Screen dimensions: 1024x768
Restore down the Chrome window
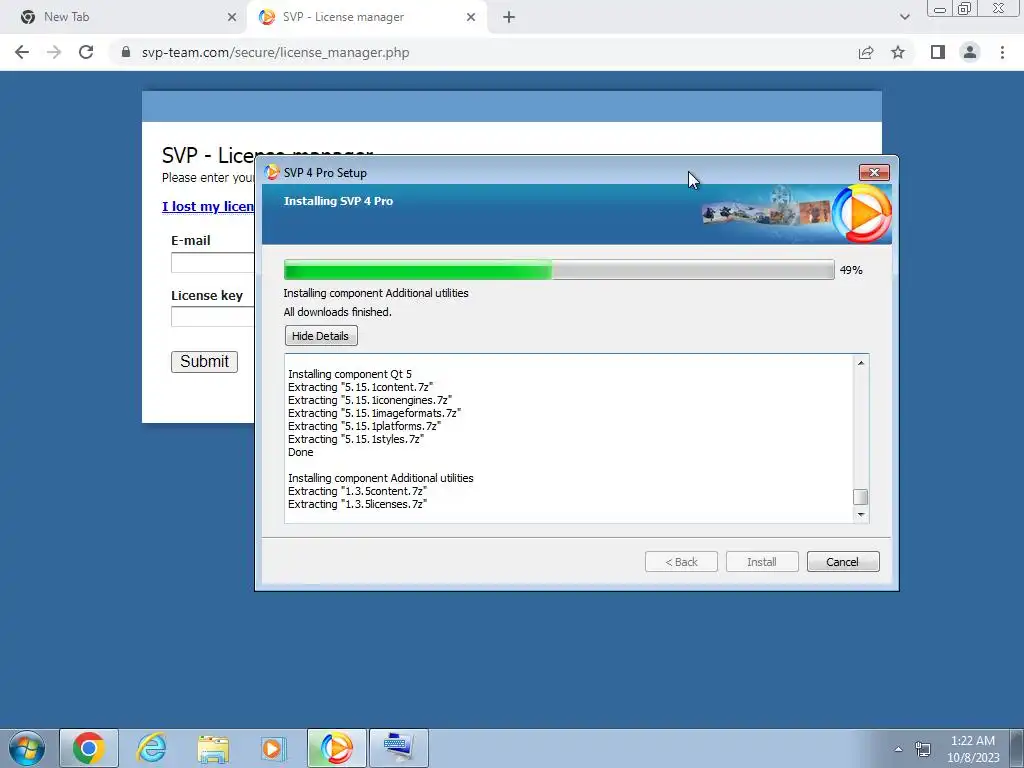pyautogui.click(x=964, y=8)
